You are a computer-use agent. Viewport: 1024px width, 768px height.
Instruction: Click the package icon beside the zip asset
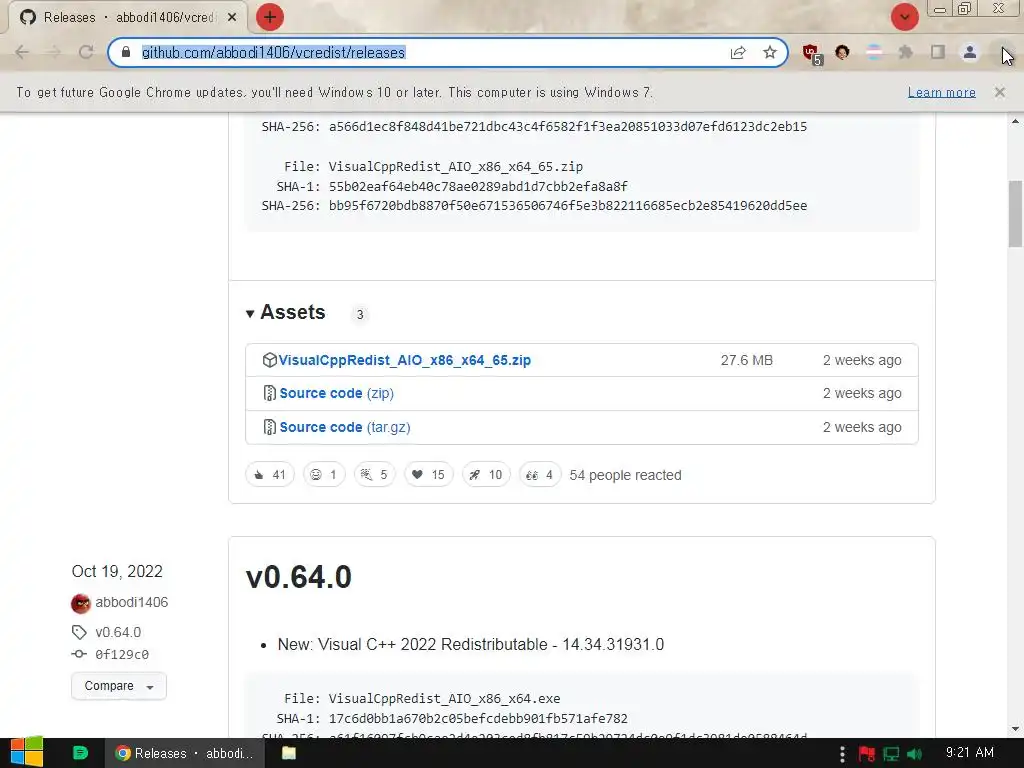pos(269,360)
